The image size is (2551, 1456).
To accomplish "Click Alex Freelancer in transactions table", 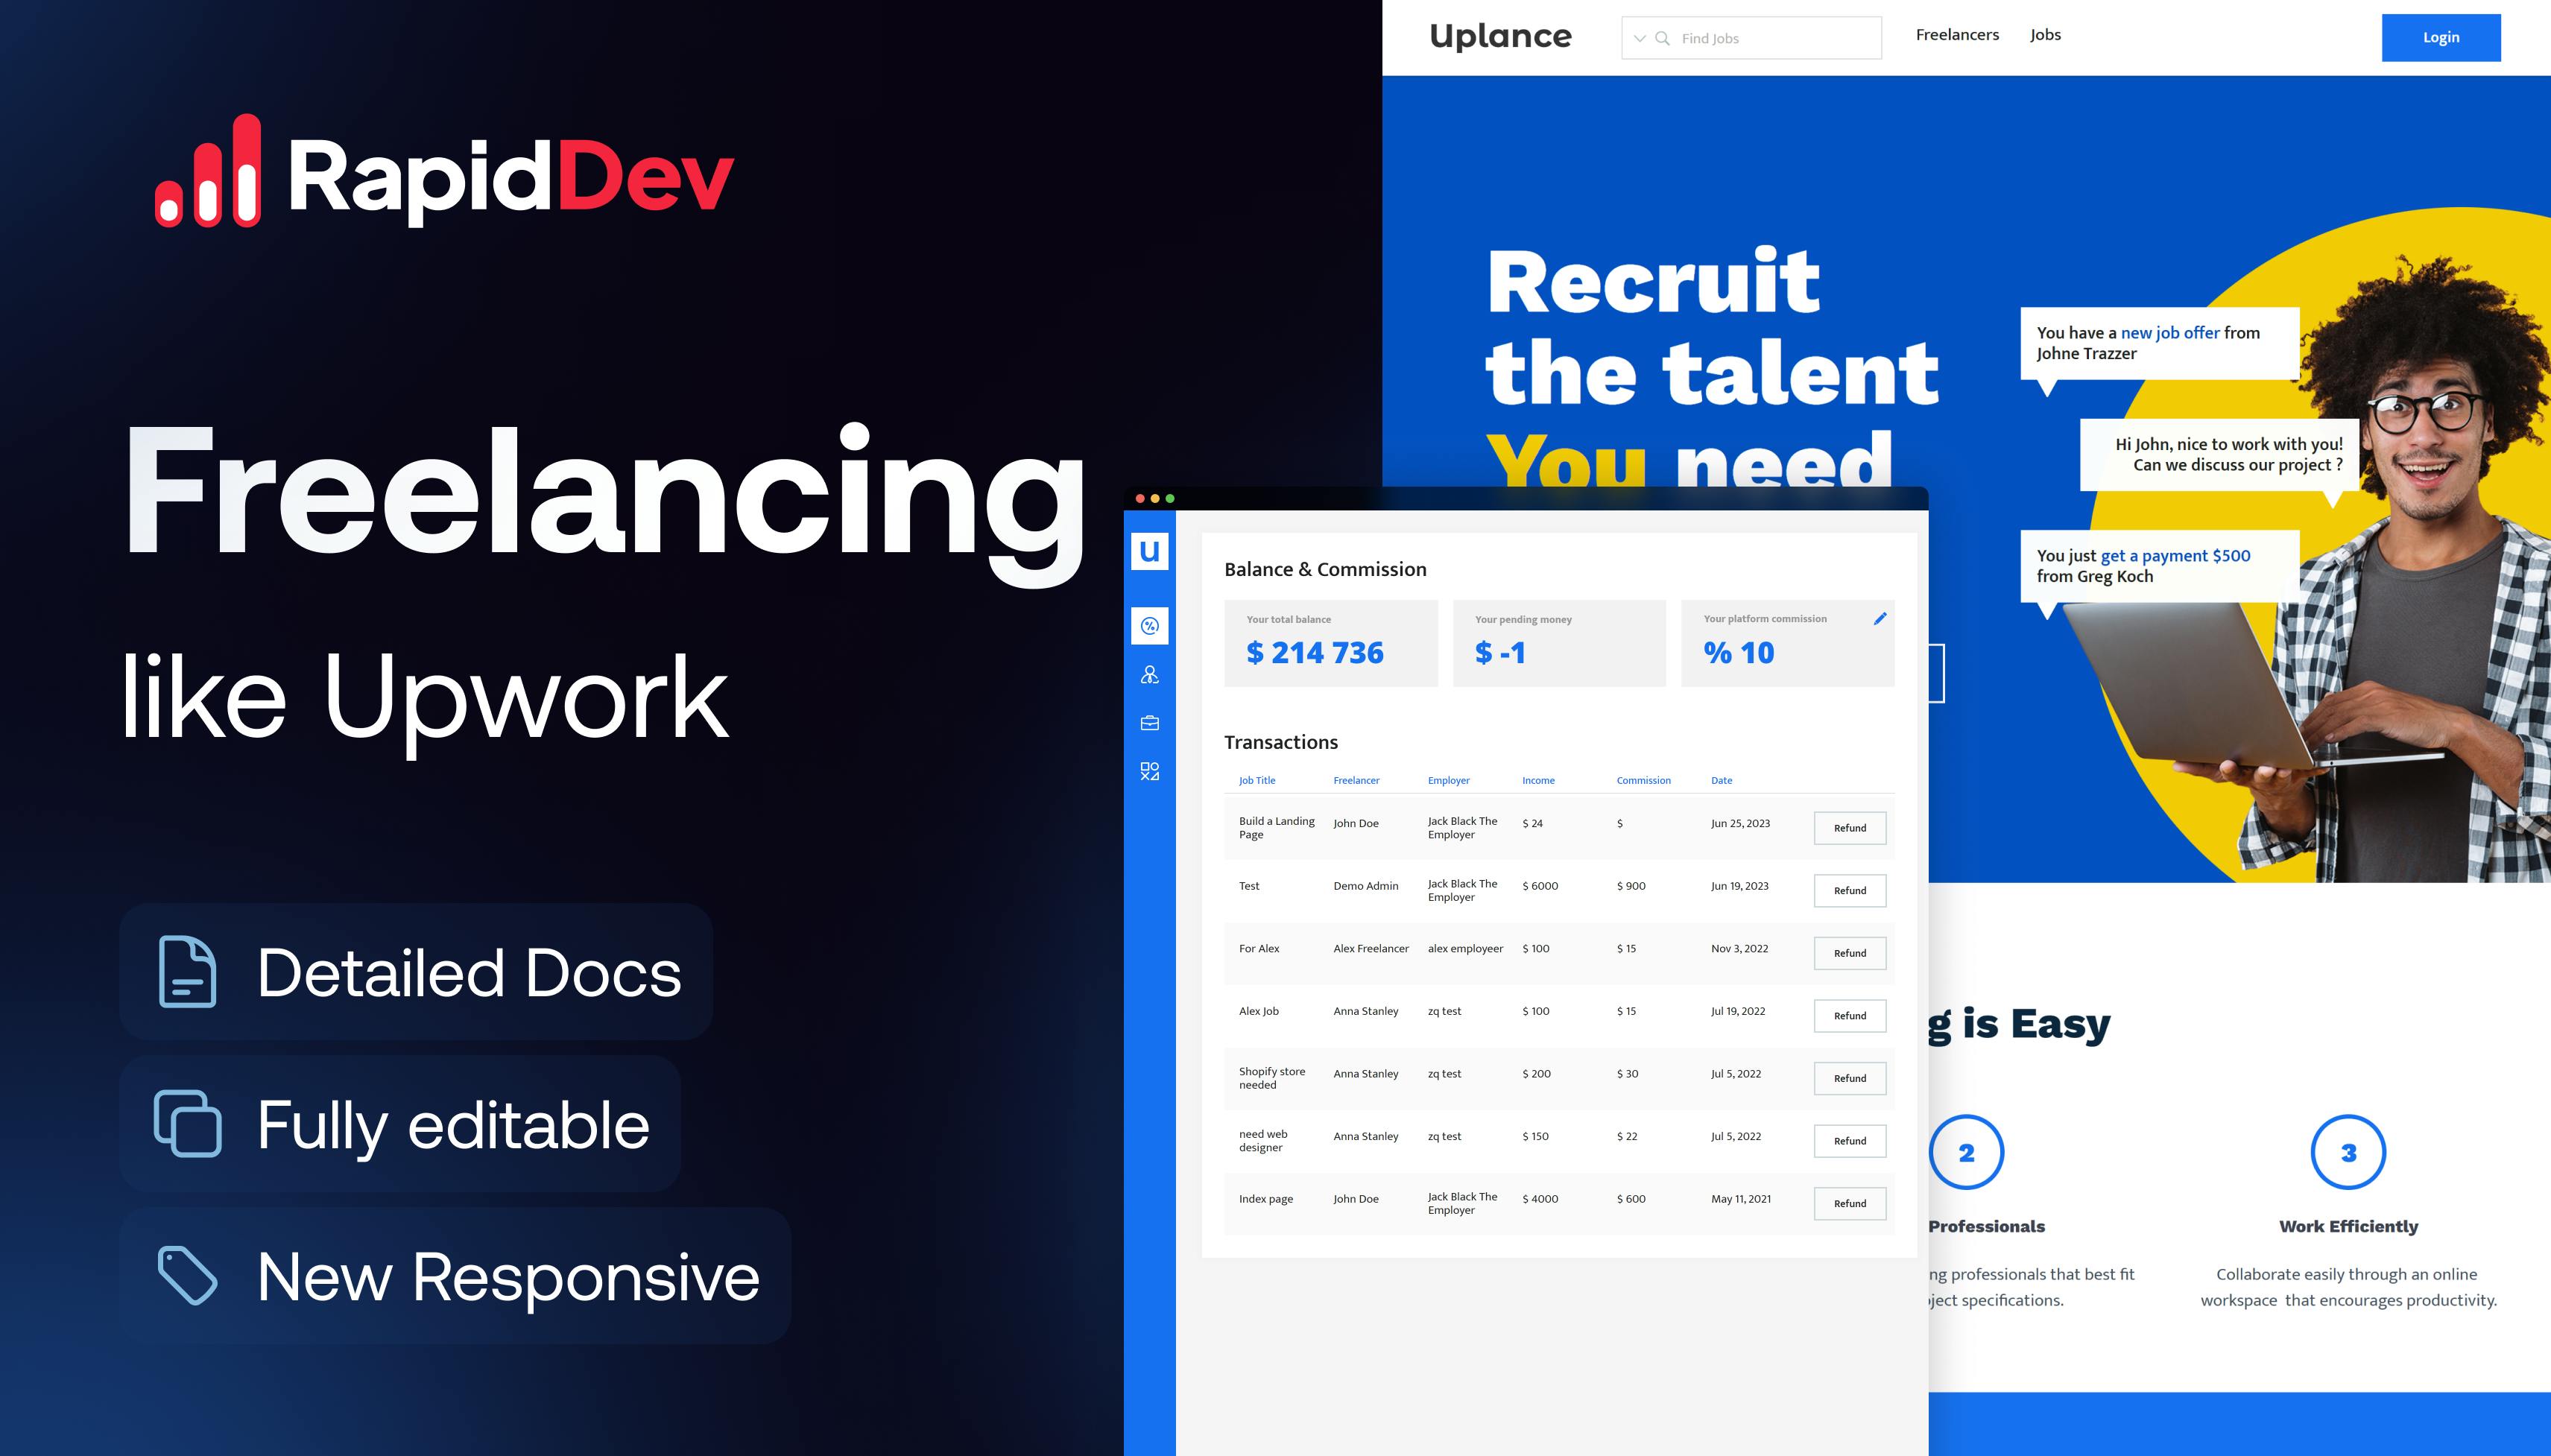I will [1370, 949].
